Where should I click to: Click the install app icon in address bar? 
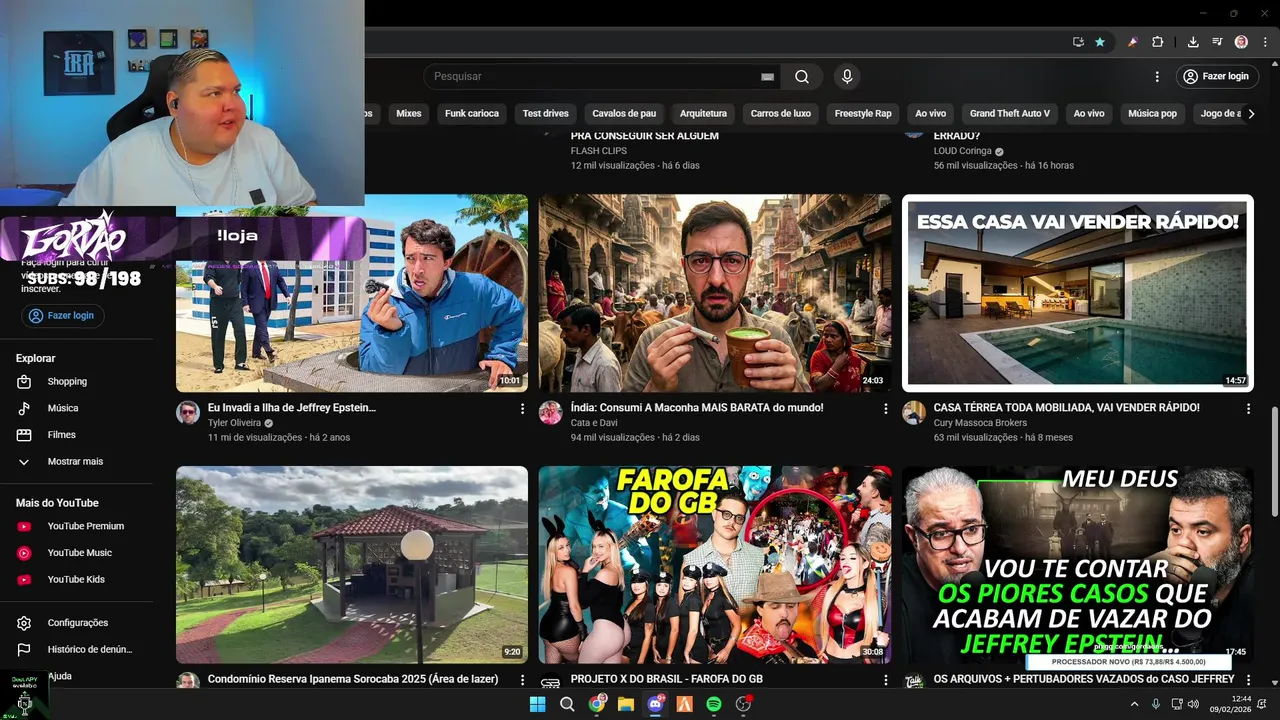click(1078, 42)
